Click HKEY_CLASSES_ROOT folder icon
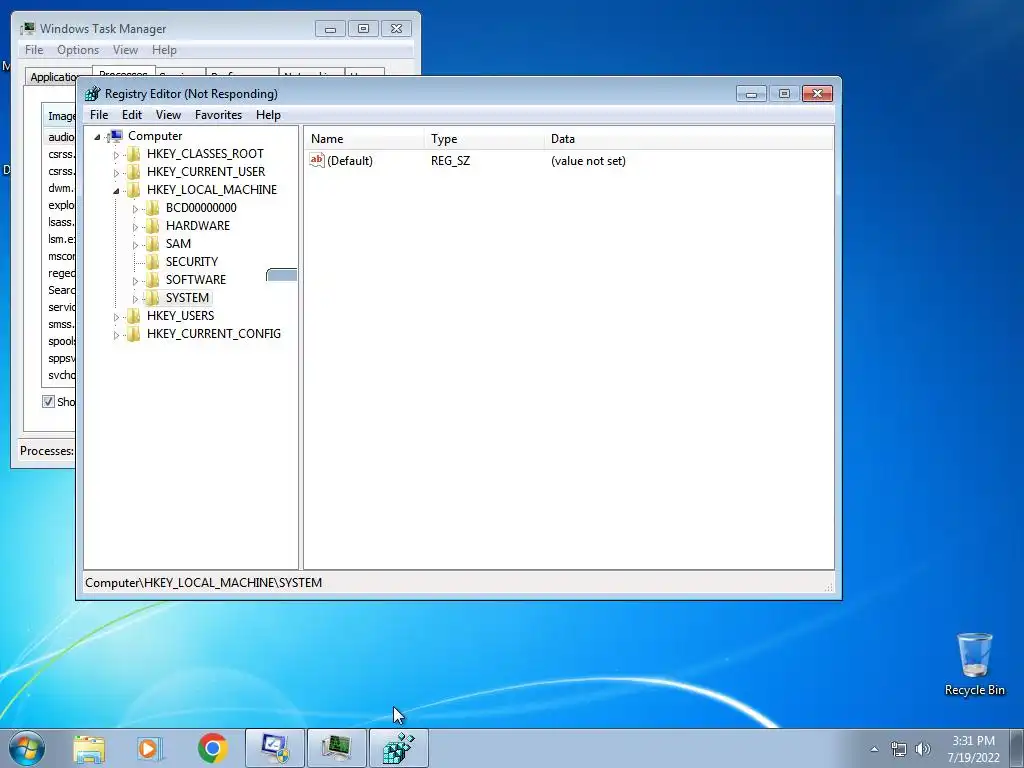This screenshot has height=768, width=1024. (133, 154)
